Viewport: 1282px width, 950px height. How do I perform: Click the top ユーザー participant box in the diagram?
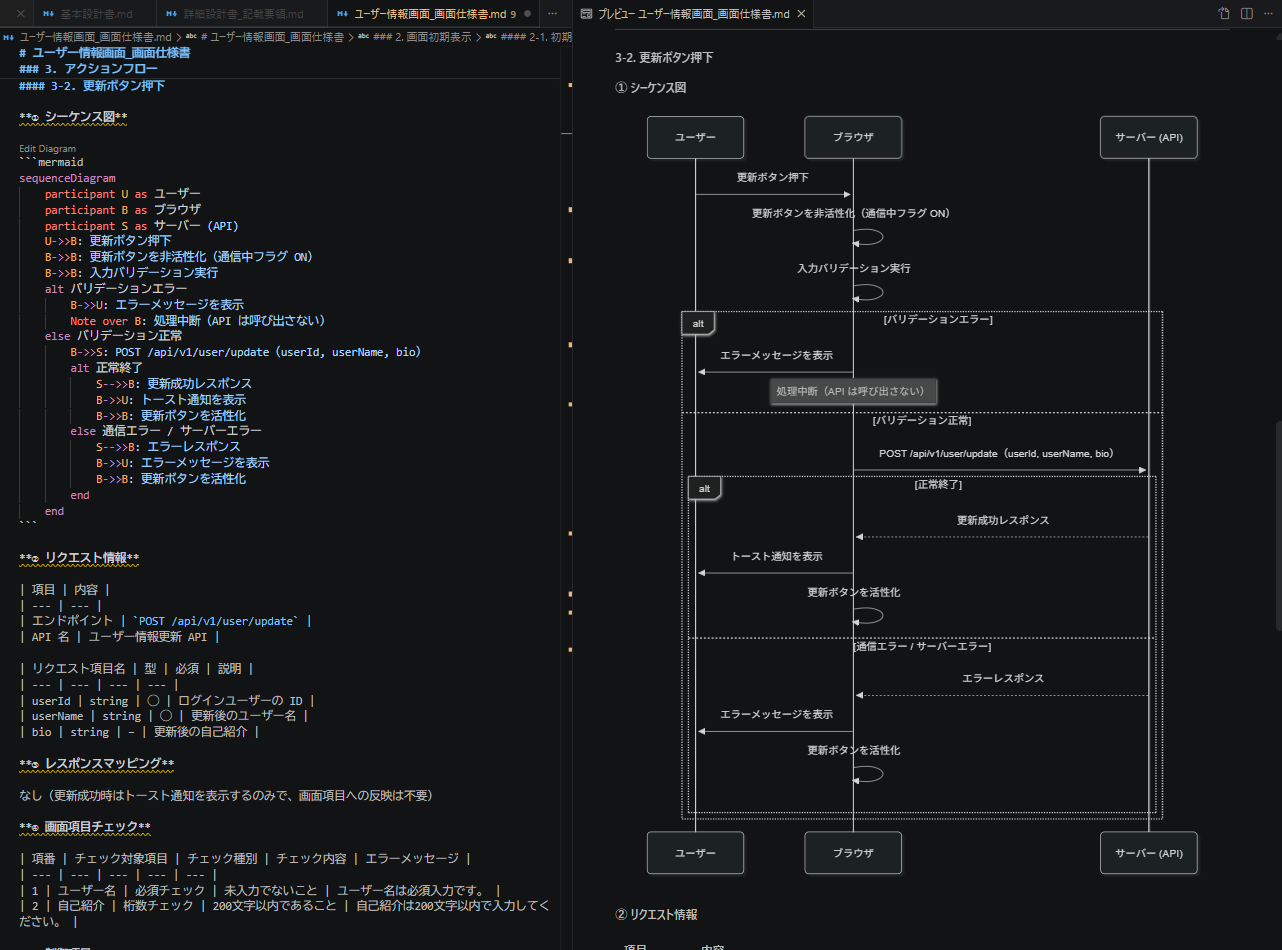pyautogui.click(x=695, y=137)
